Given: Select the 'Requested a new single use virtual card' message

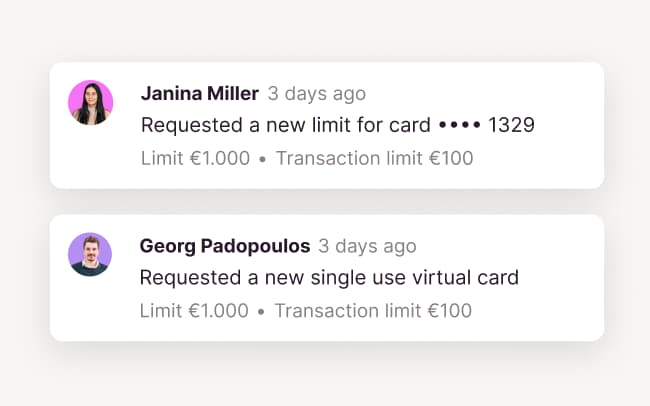Looking at the screenshot, I should [x=329, y=277].
